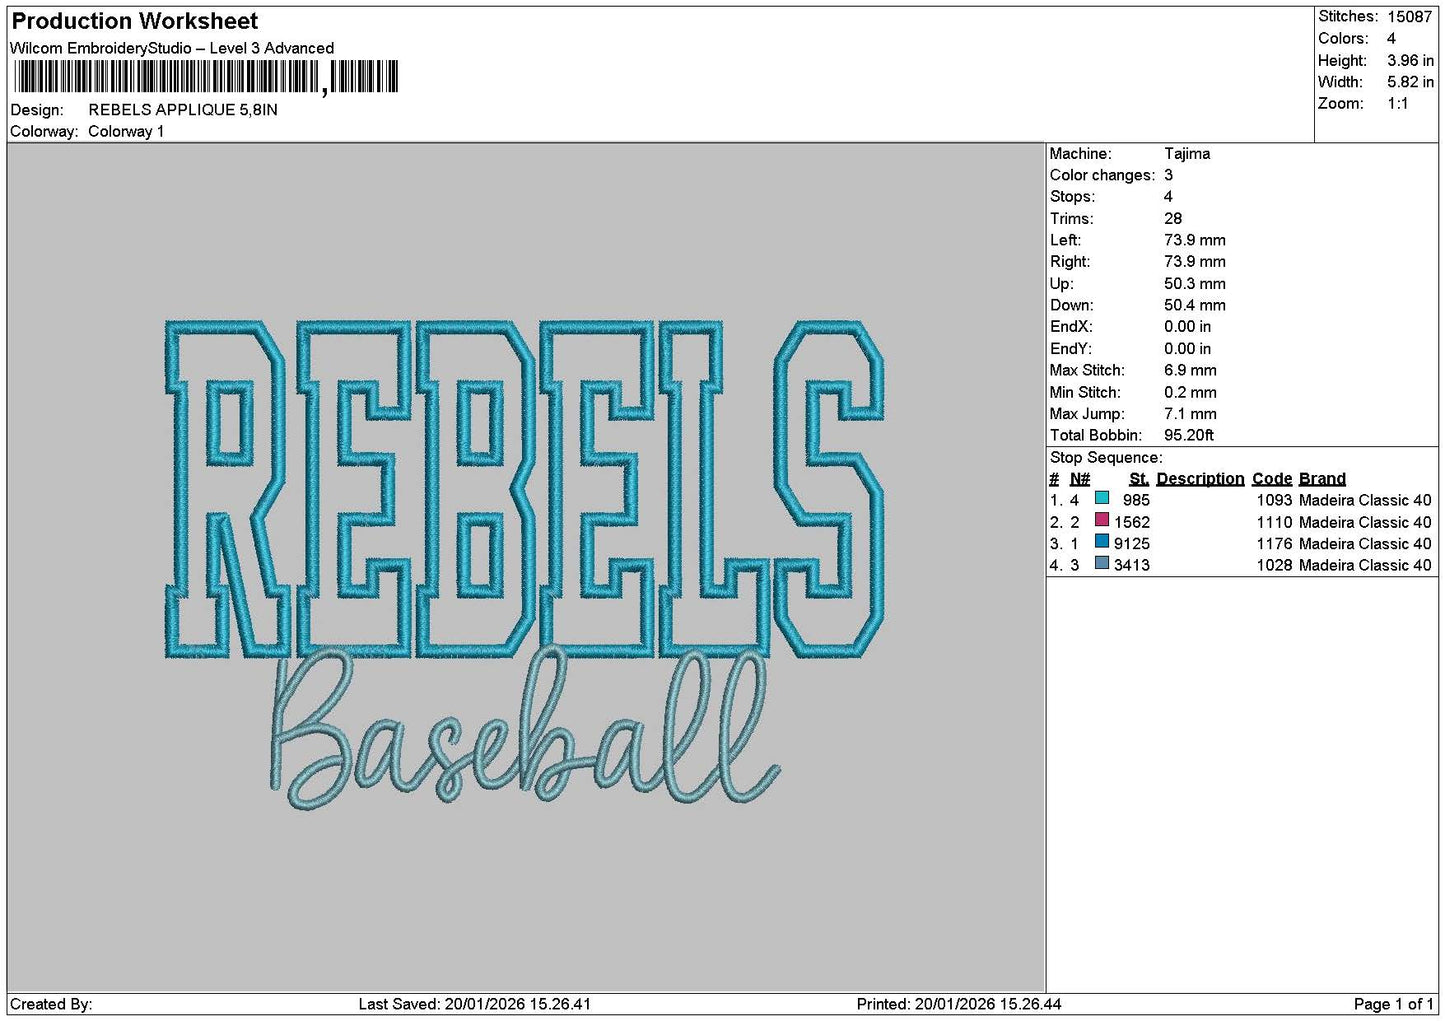
Task: Click the St. column header
Action: [1139, 479]
